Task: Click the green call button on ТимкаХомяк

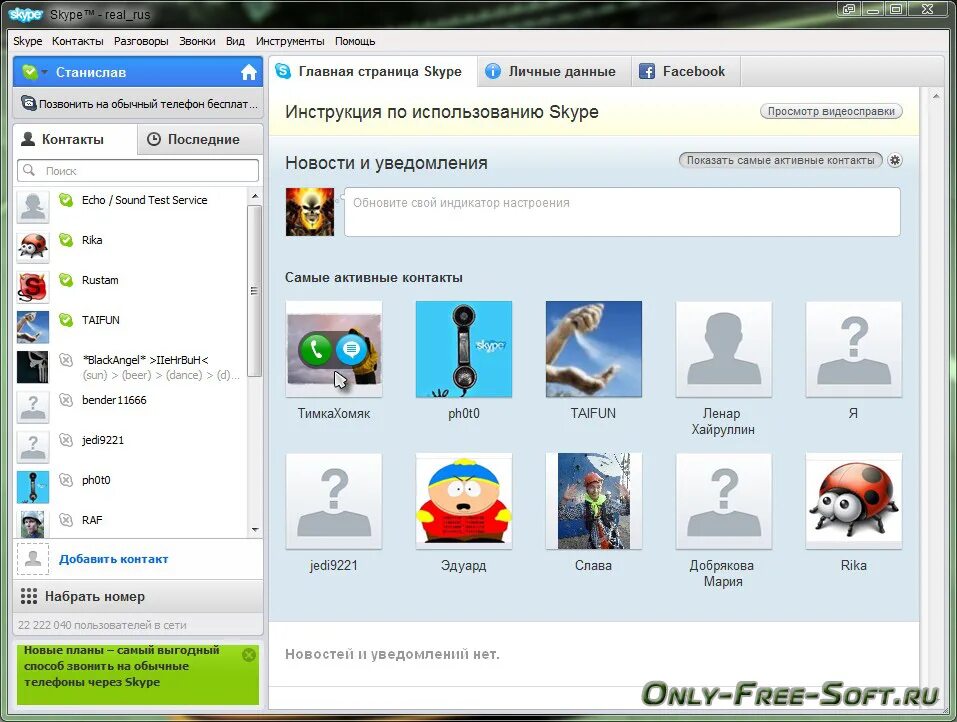Action: (x=315, y=349)
